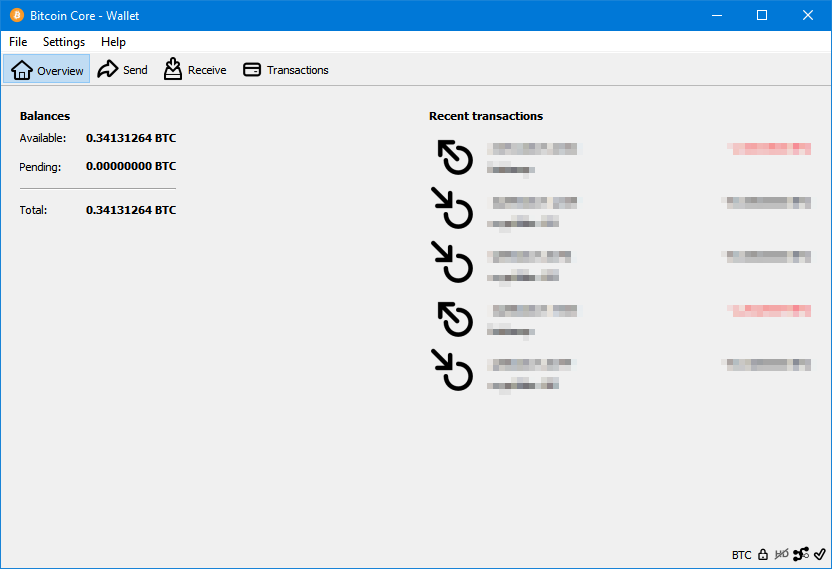Select the third recent transaction icon

pos(452,263)
